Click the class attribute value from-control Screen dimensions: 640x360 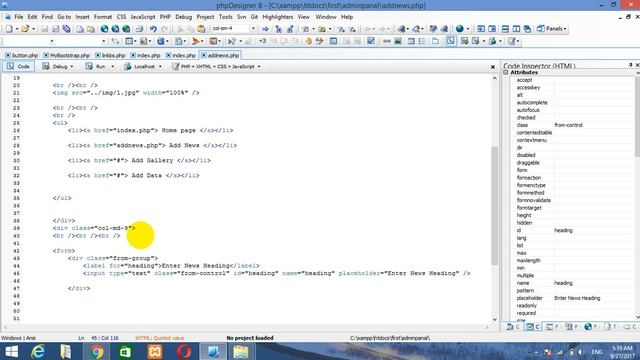coord(568,125)
